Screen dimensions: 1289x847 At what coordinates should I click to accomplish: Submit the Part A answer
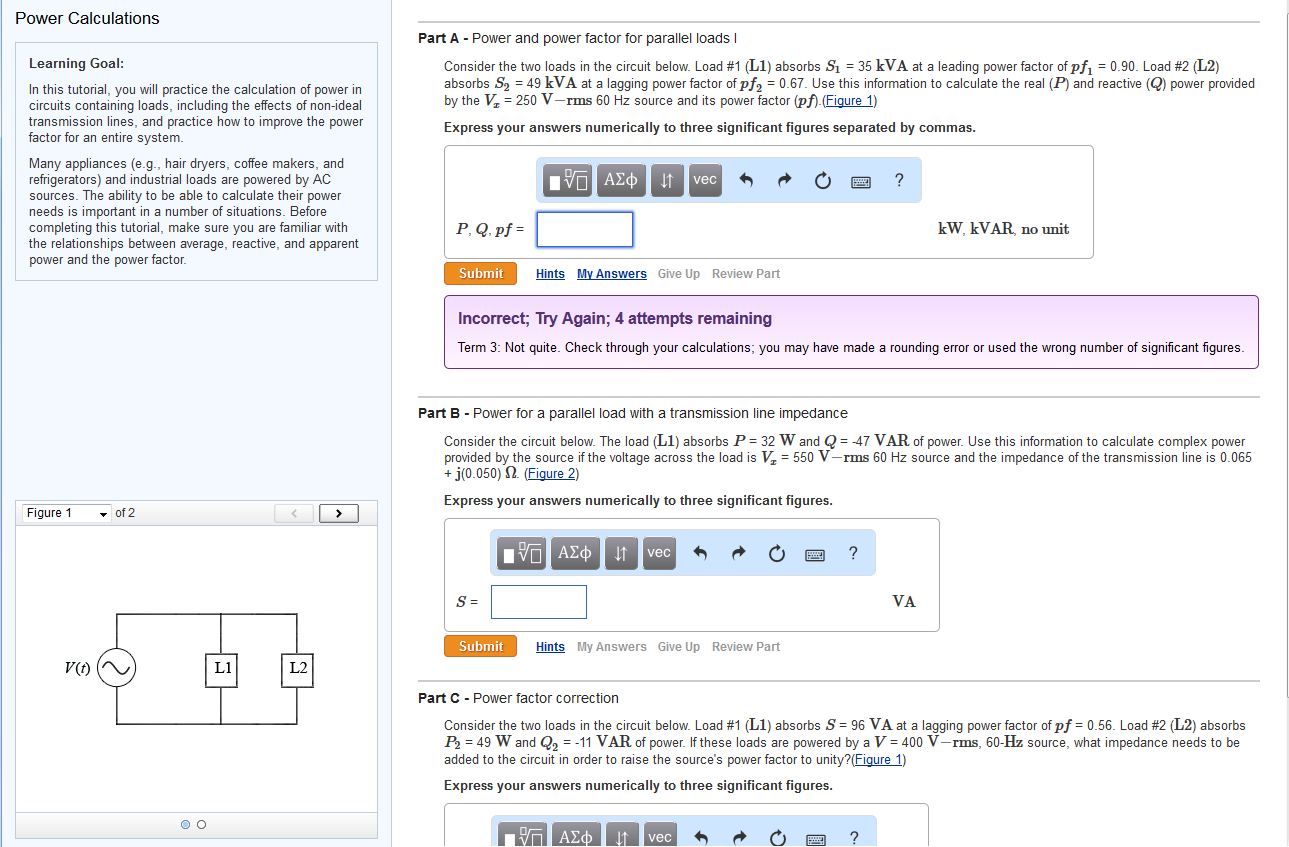(481, 273)
